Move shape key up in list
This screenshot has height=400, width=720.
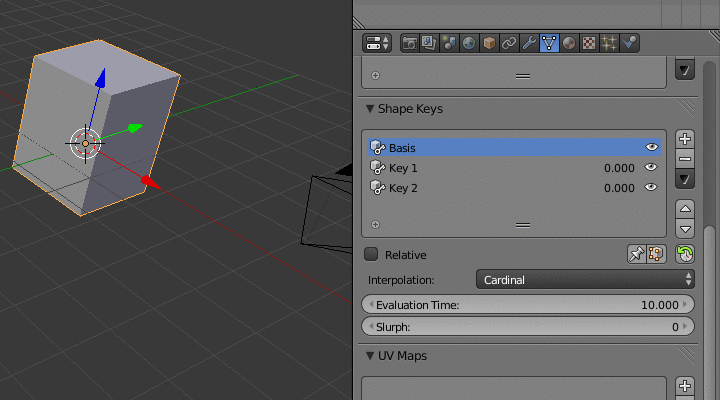click(x=685, y=209)
